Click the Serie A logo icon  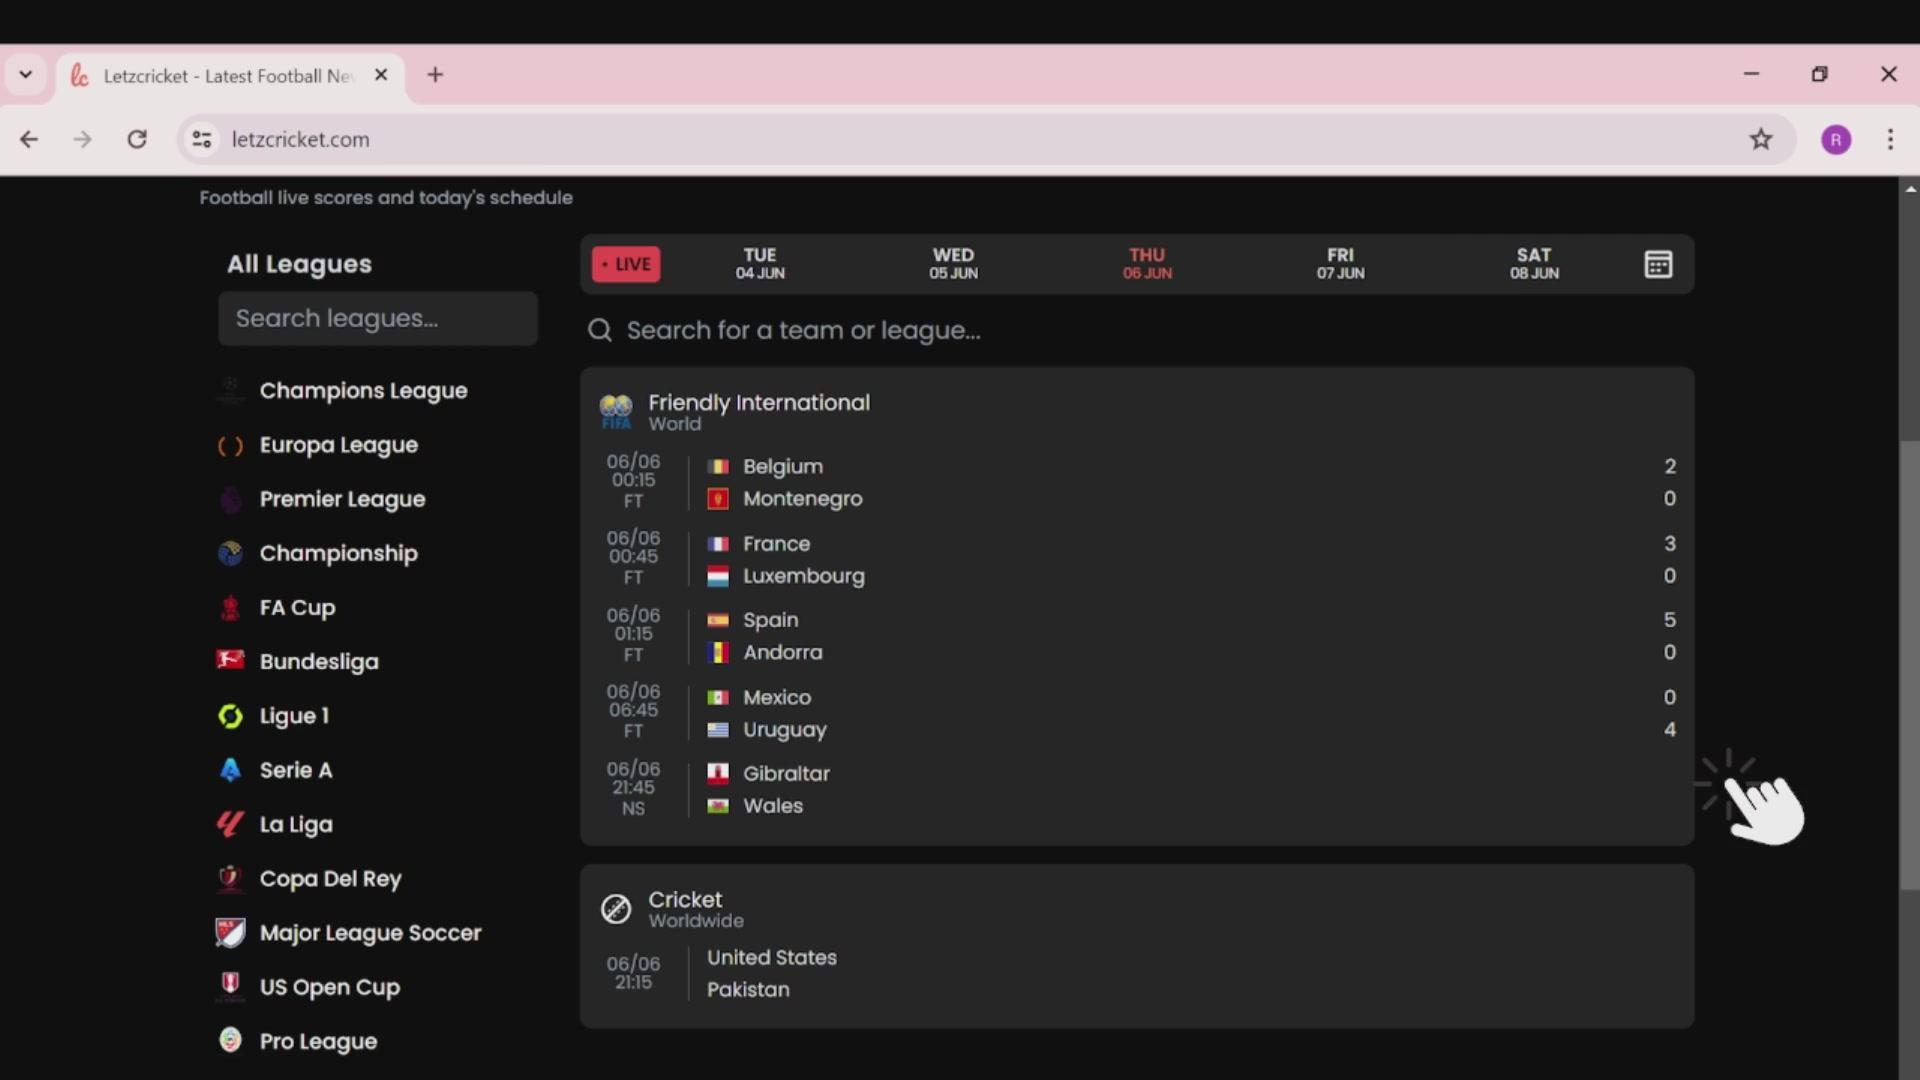[x=230, y=770]
